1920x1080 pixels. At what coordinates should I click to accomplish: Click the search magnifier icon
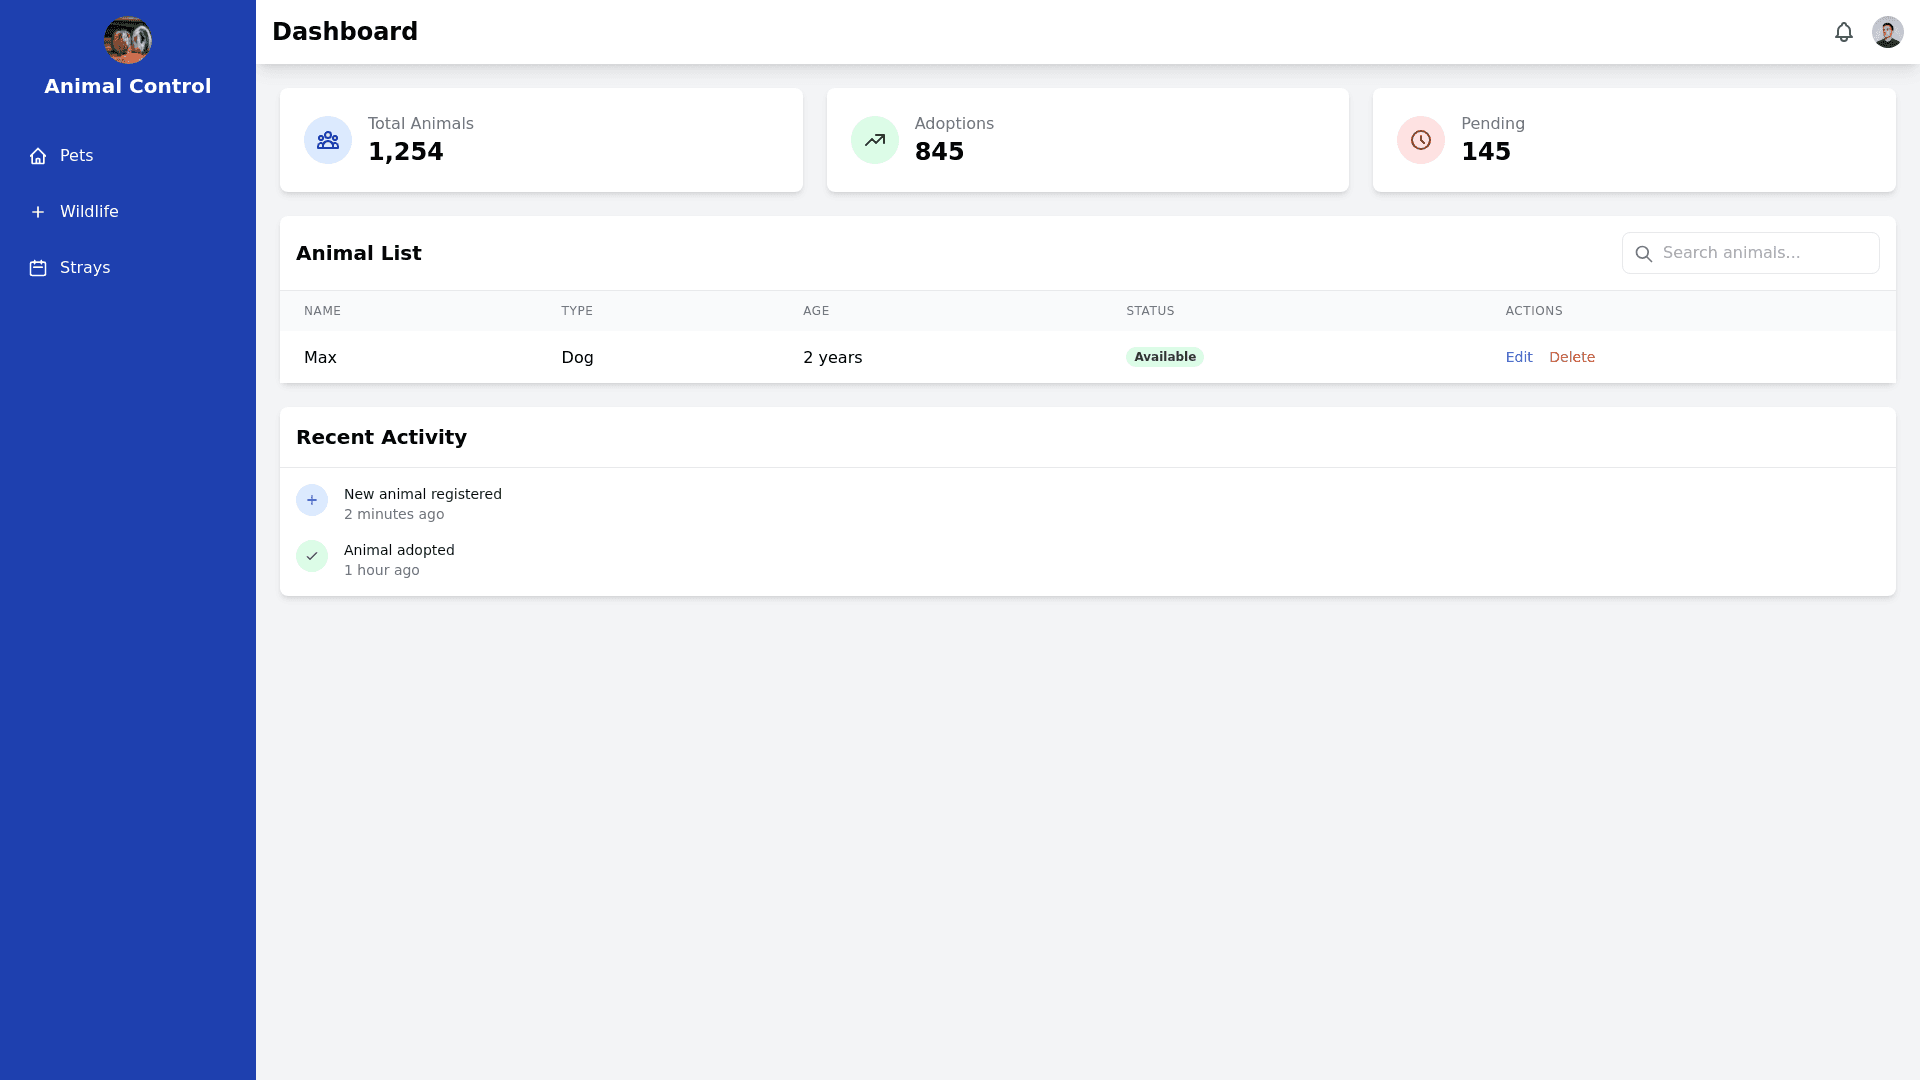point(1643,254)
